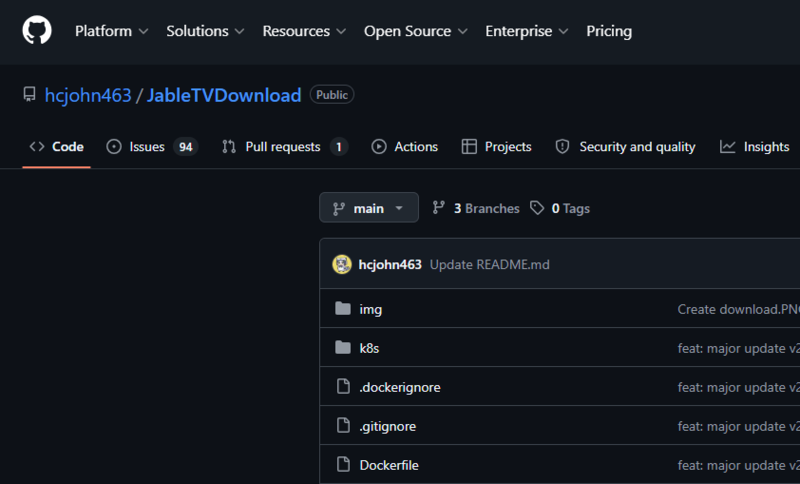Open the Projects tab
800x484 pixels.
pyautogui.click(x=496, y=147)
